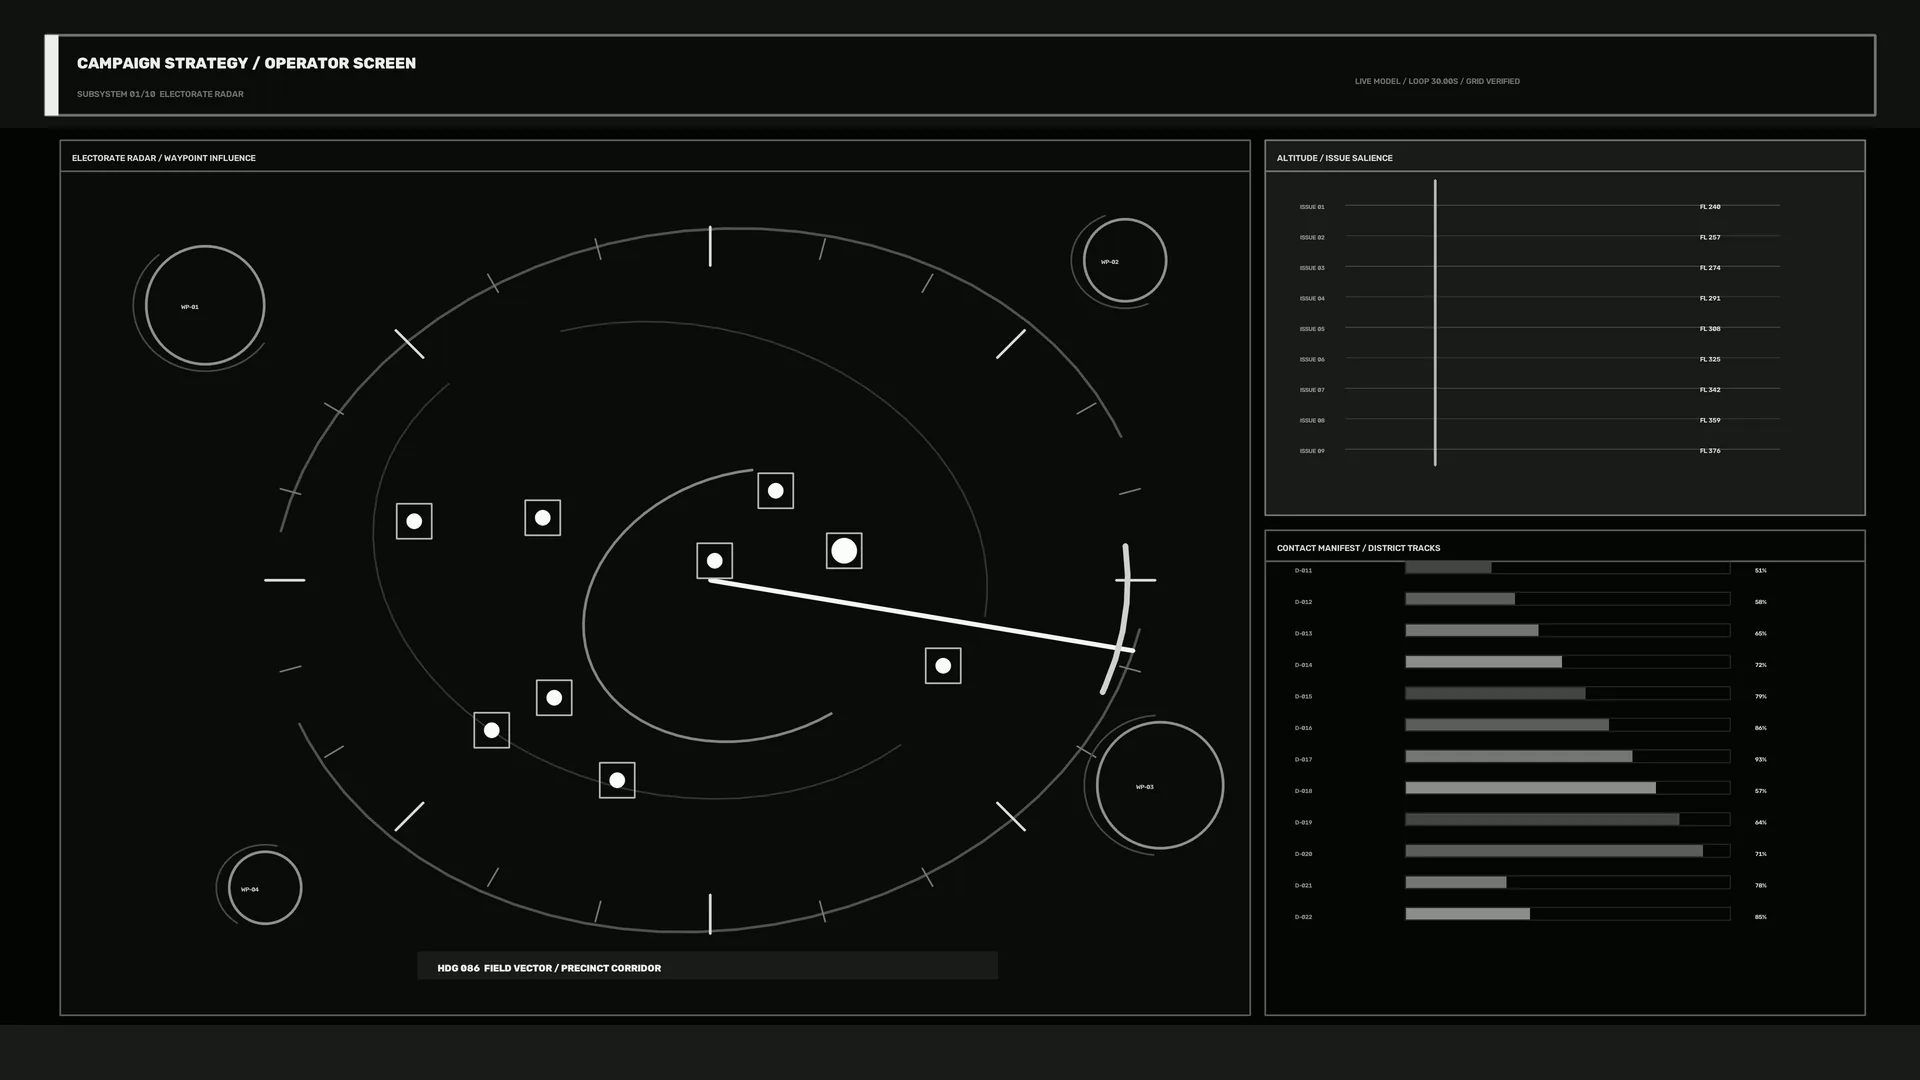Click the FL 359 altitude value
Viewport: 1920px width, 1080px height.
(1710, 421)
